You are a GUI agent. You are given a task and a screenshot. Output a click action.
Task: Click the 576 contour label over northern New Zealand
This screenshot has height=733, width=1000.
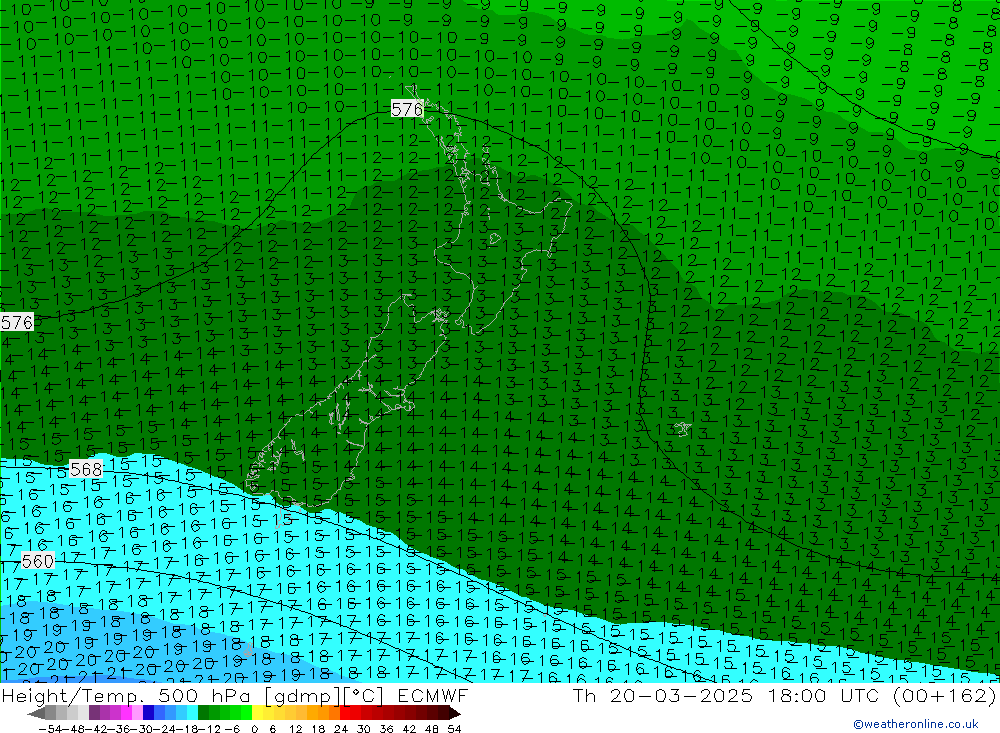(407, 109)
